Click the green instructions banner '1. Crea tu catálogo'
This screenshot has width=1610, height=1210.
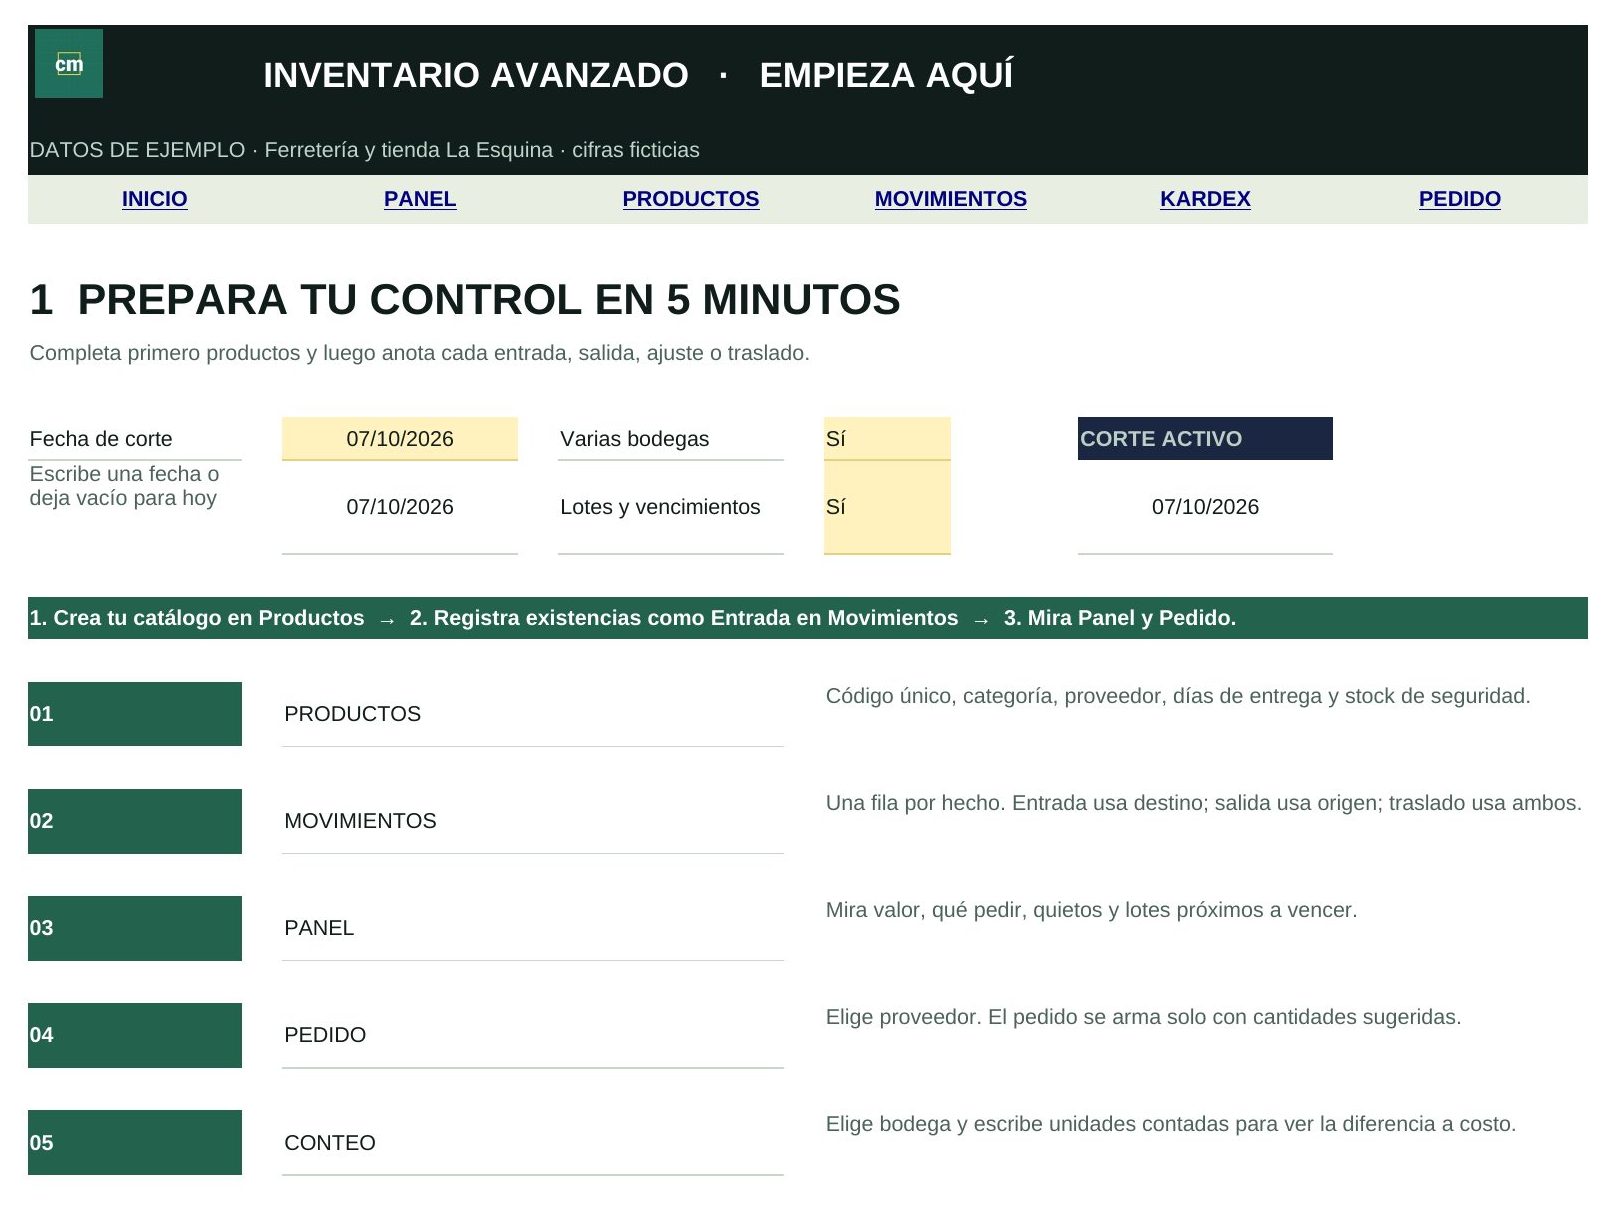pos(808,618)
